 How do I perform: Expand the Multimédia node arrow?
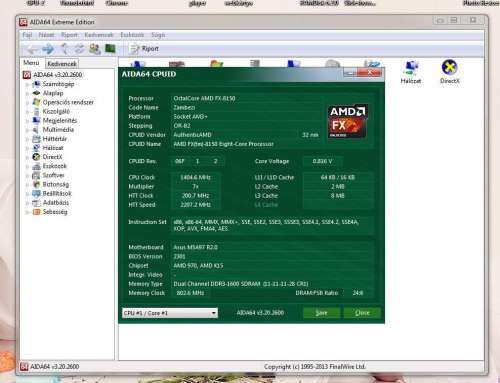tap(27, 130)
